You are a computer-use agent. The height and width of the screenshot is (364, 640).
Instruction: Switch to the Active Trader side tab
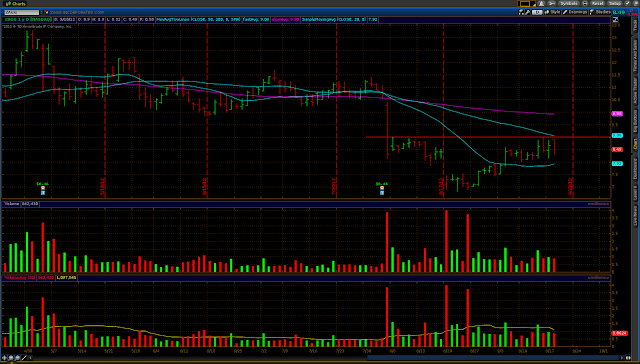pyautogui.click(x=635, y=91)
